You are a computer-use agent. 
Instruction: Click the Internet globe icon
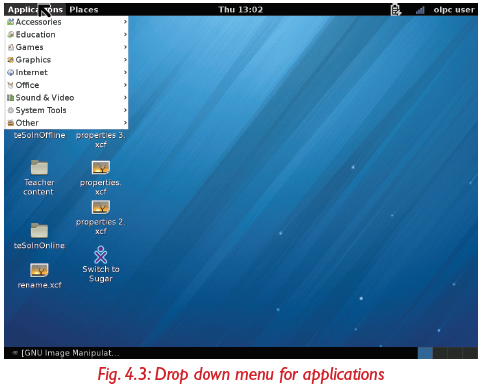(x=11, y=72)
